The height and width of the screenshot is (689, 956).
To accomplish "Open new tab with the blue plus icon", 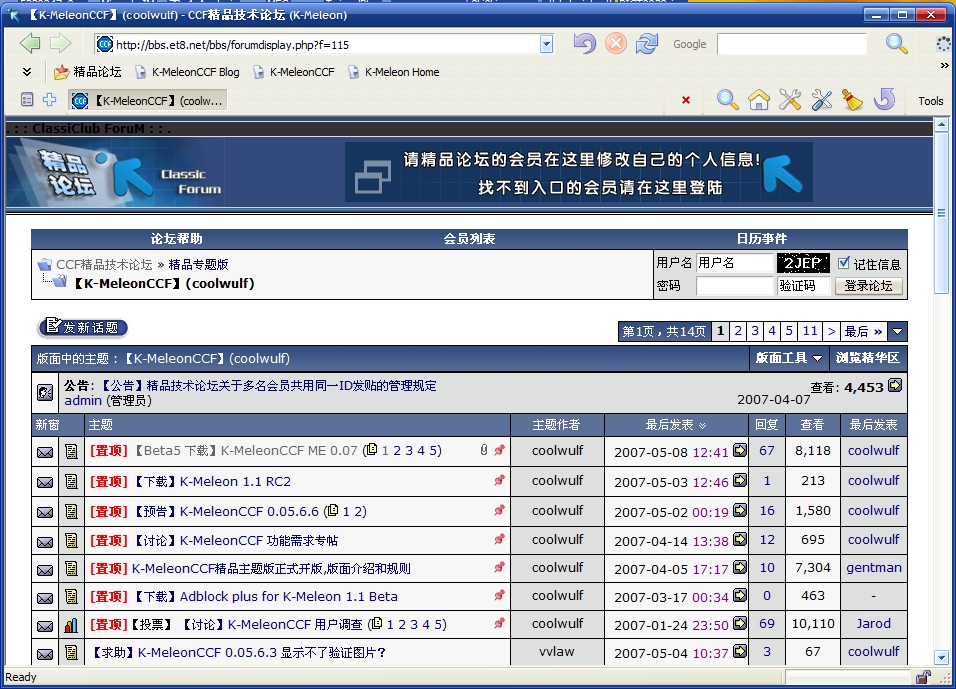I will point(49,99).
